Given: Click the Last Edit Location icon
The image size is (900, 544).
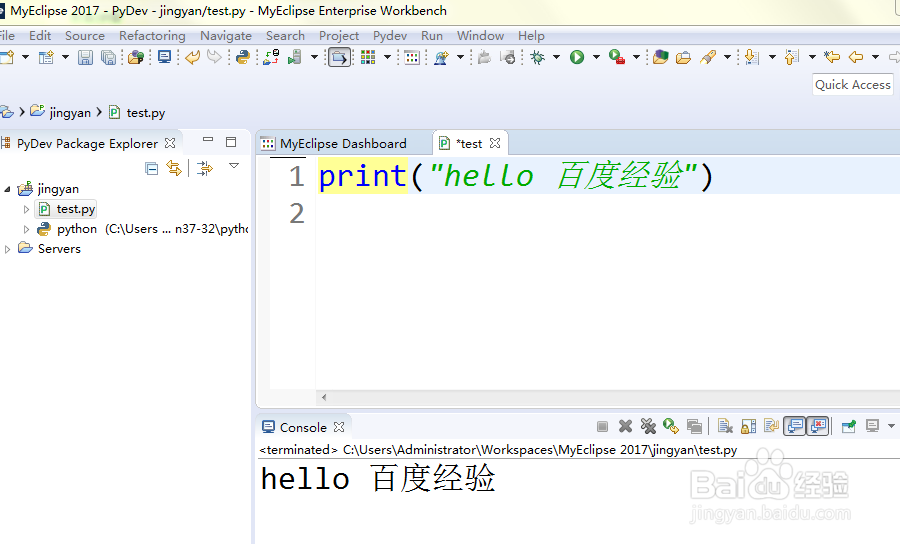Looking at the screenshot, I should tap(832, 57).
